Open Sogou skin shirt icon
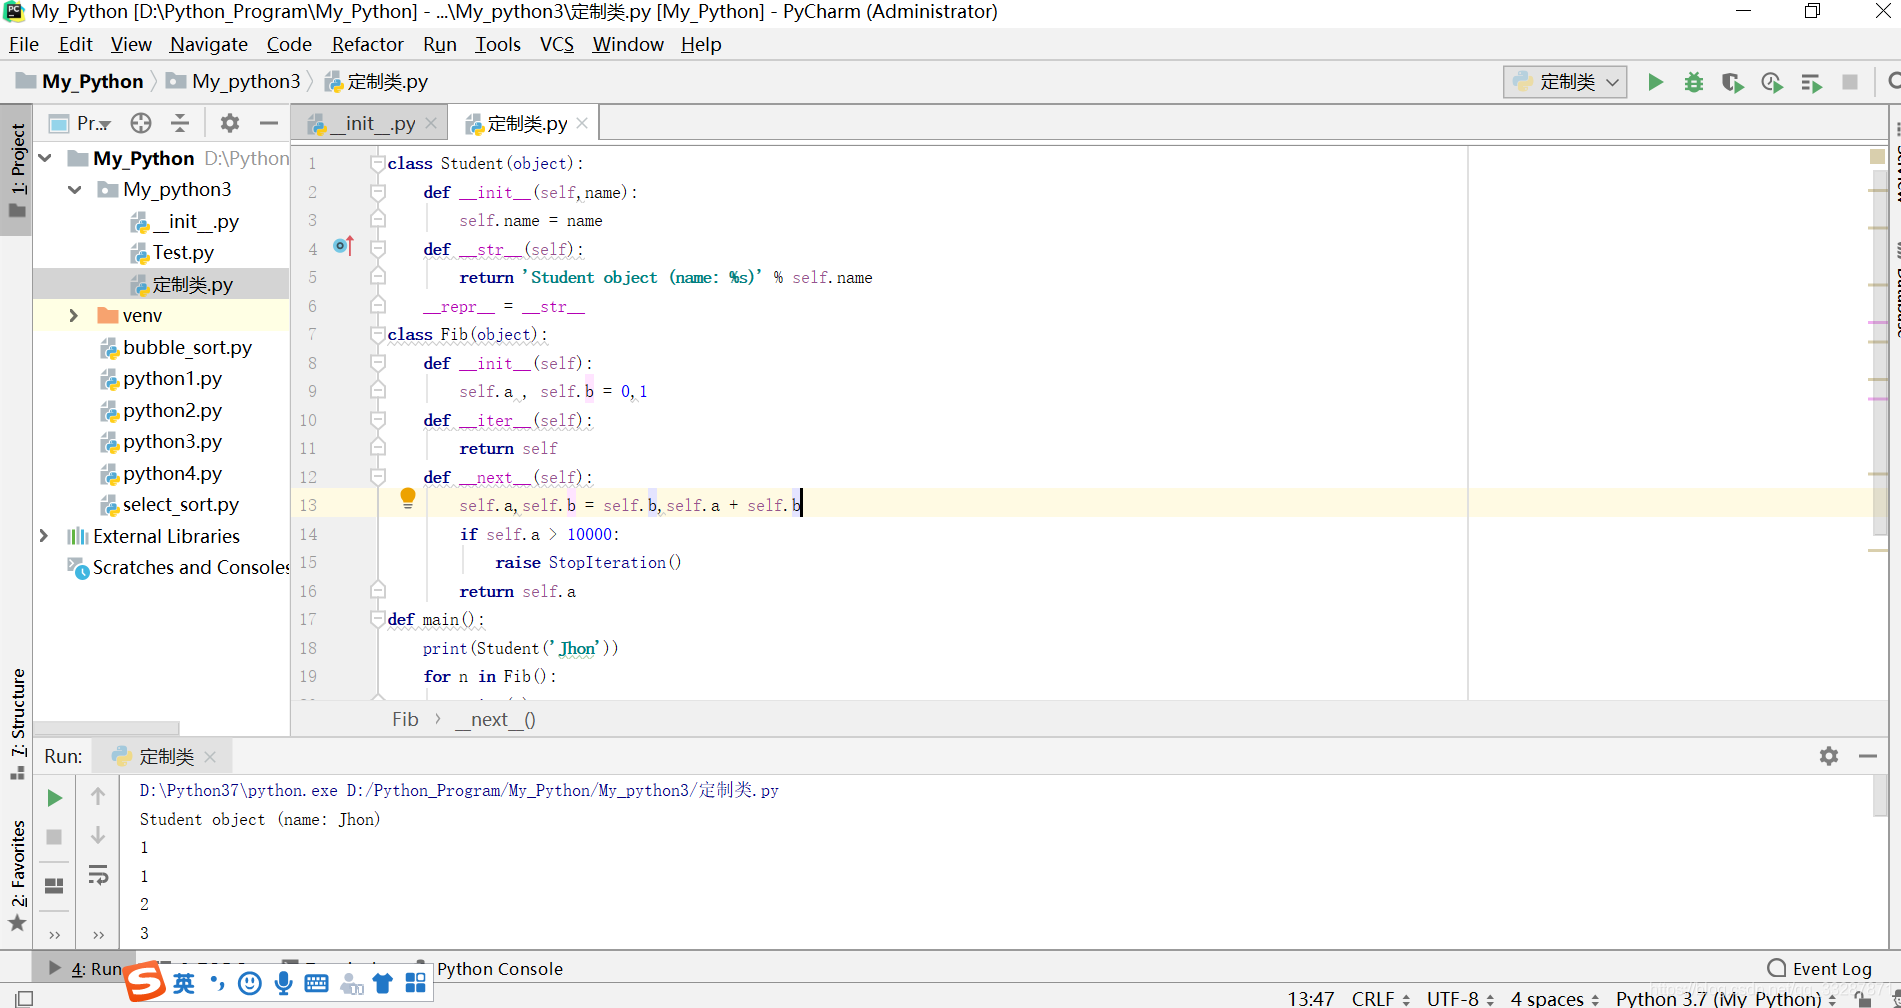The width and height of the screenshot is (1901, 1008). pyautogui.click(x=382, y=984)
